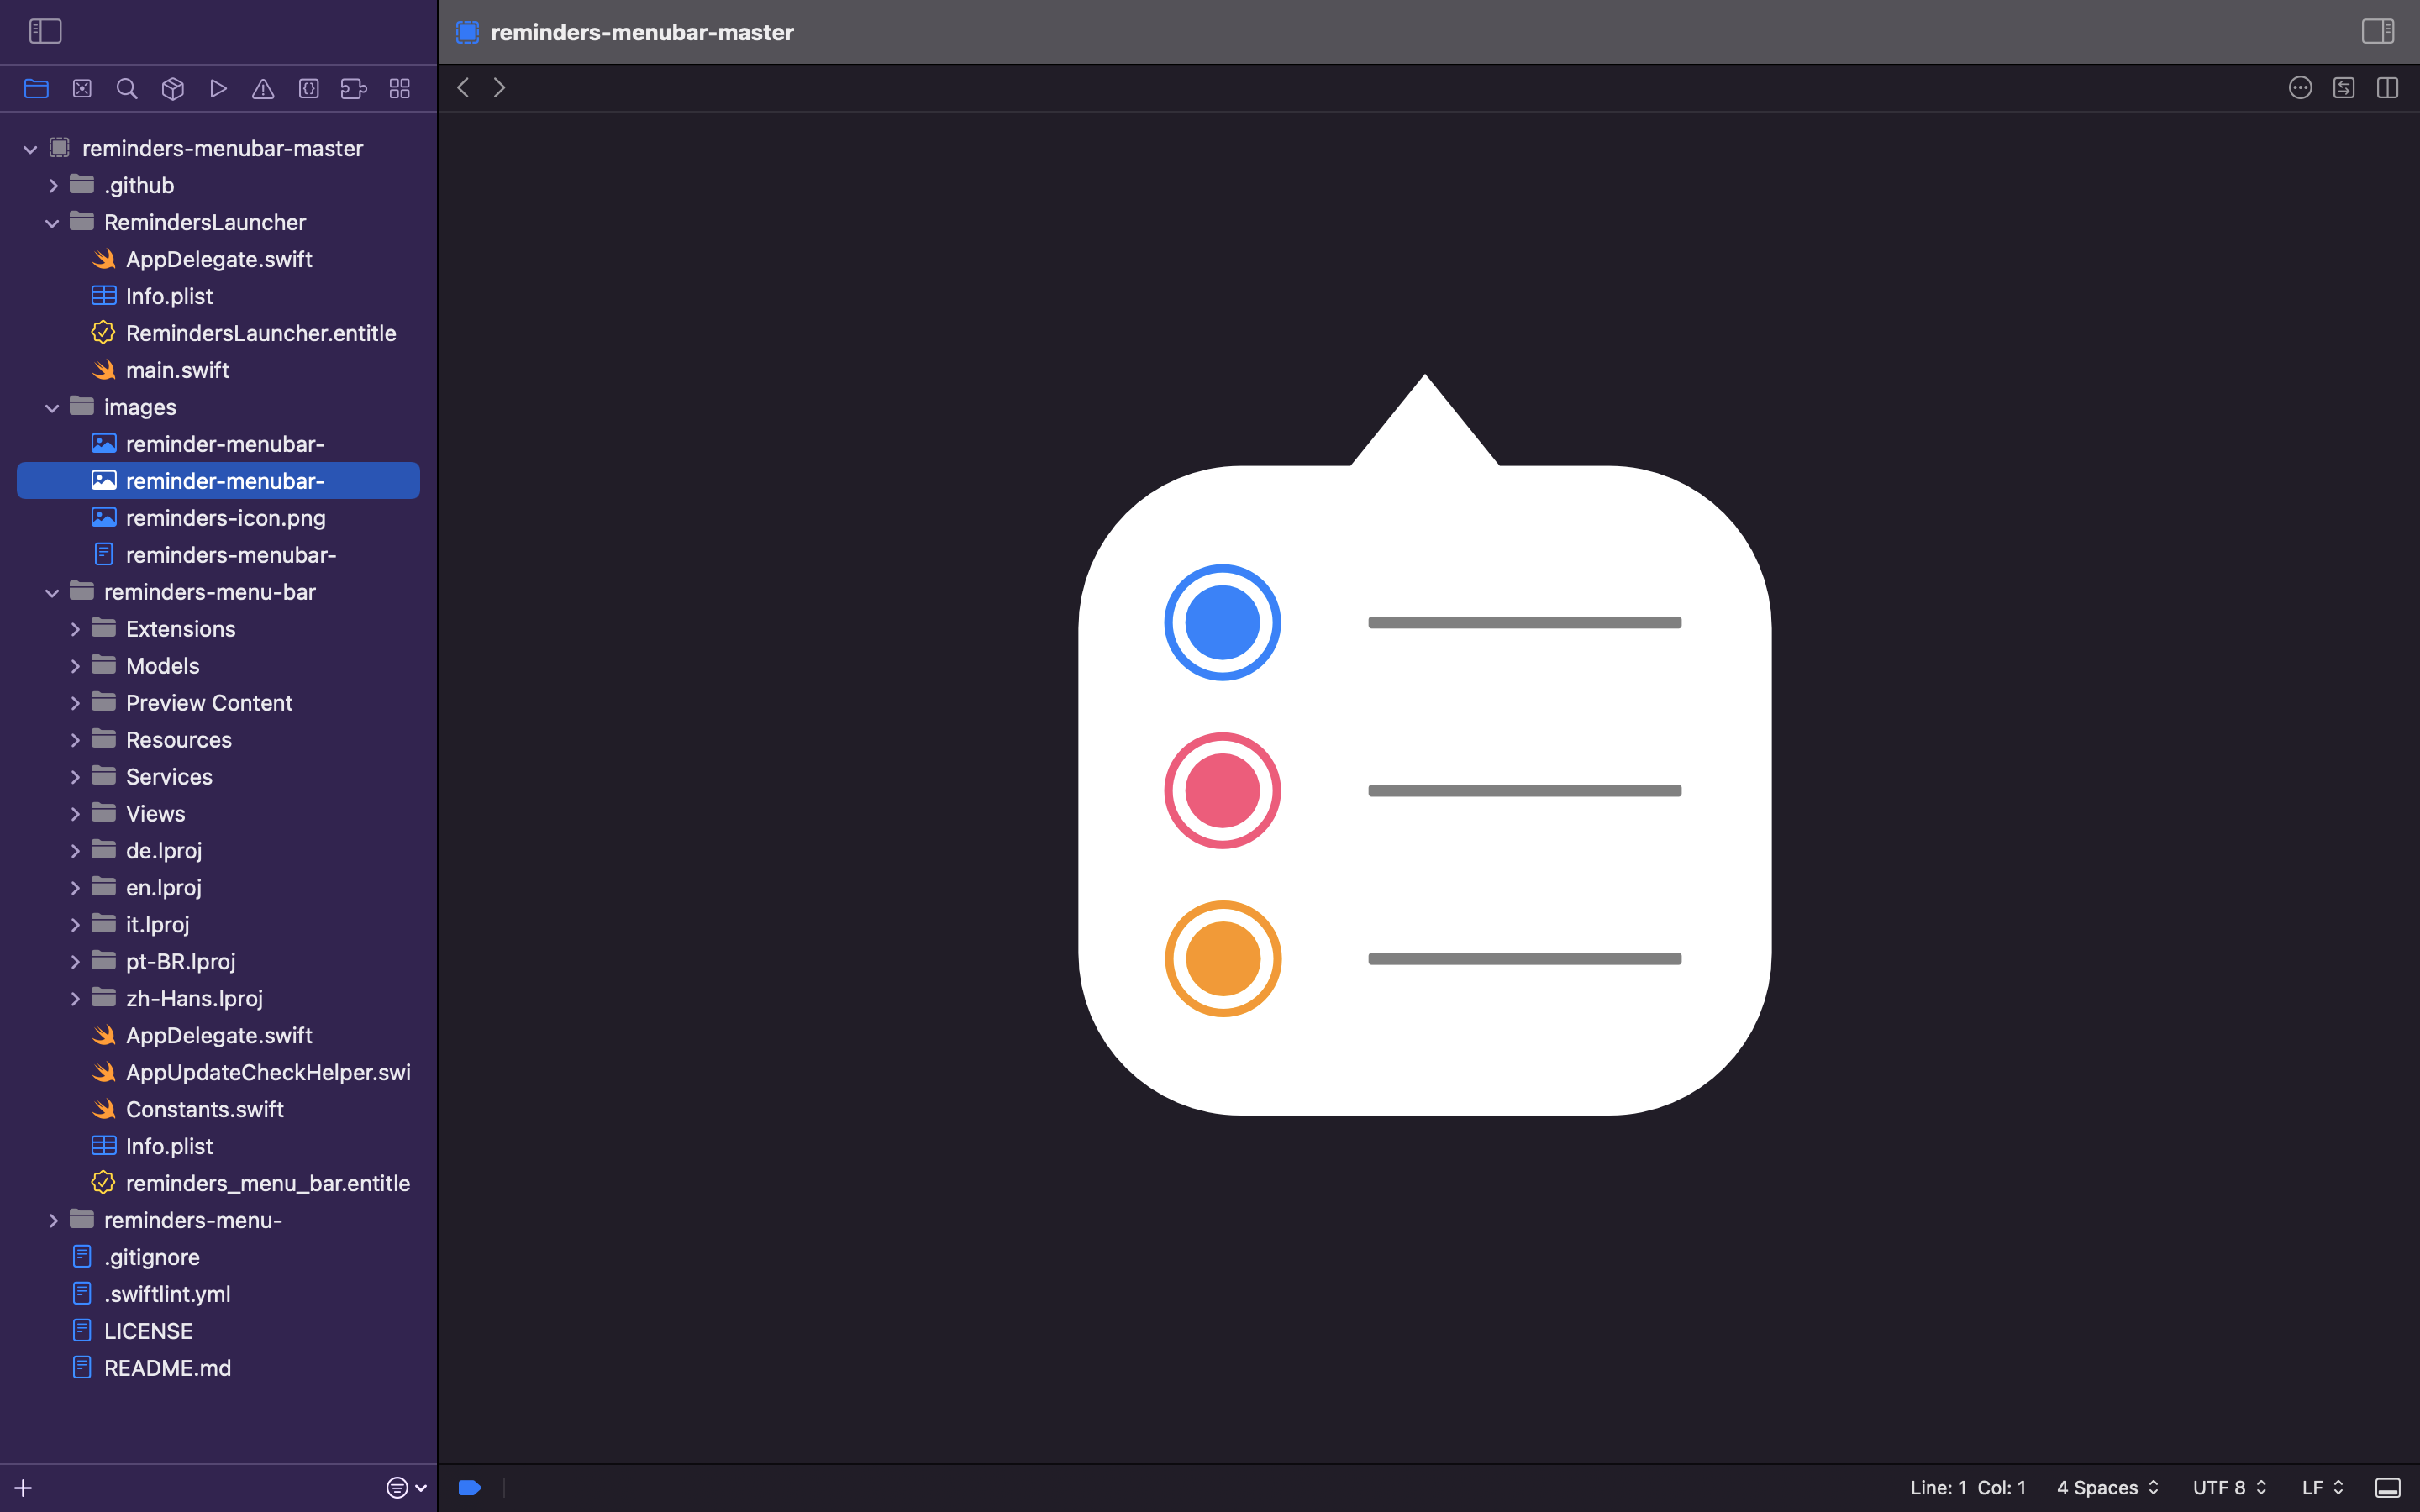Screen dimensions: 2420x1512
Task: Open the warnings and errors panel
Action: tap(263, 88)
